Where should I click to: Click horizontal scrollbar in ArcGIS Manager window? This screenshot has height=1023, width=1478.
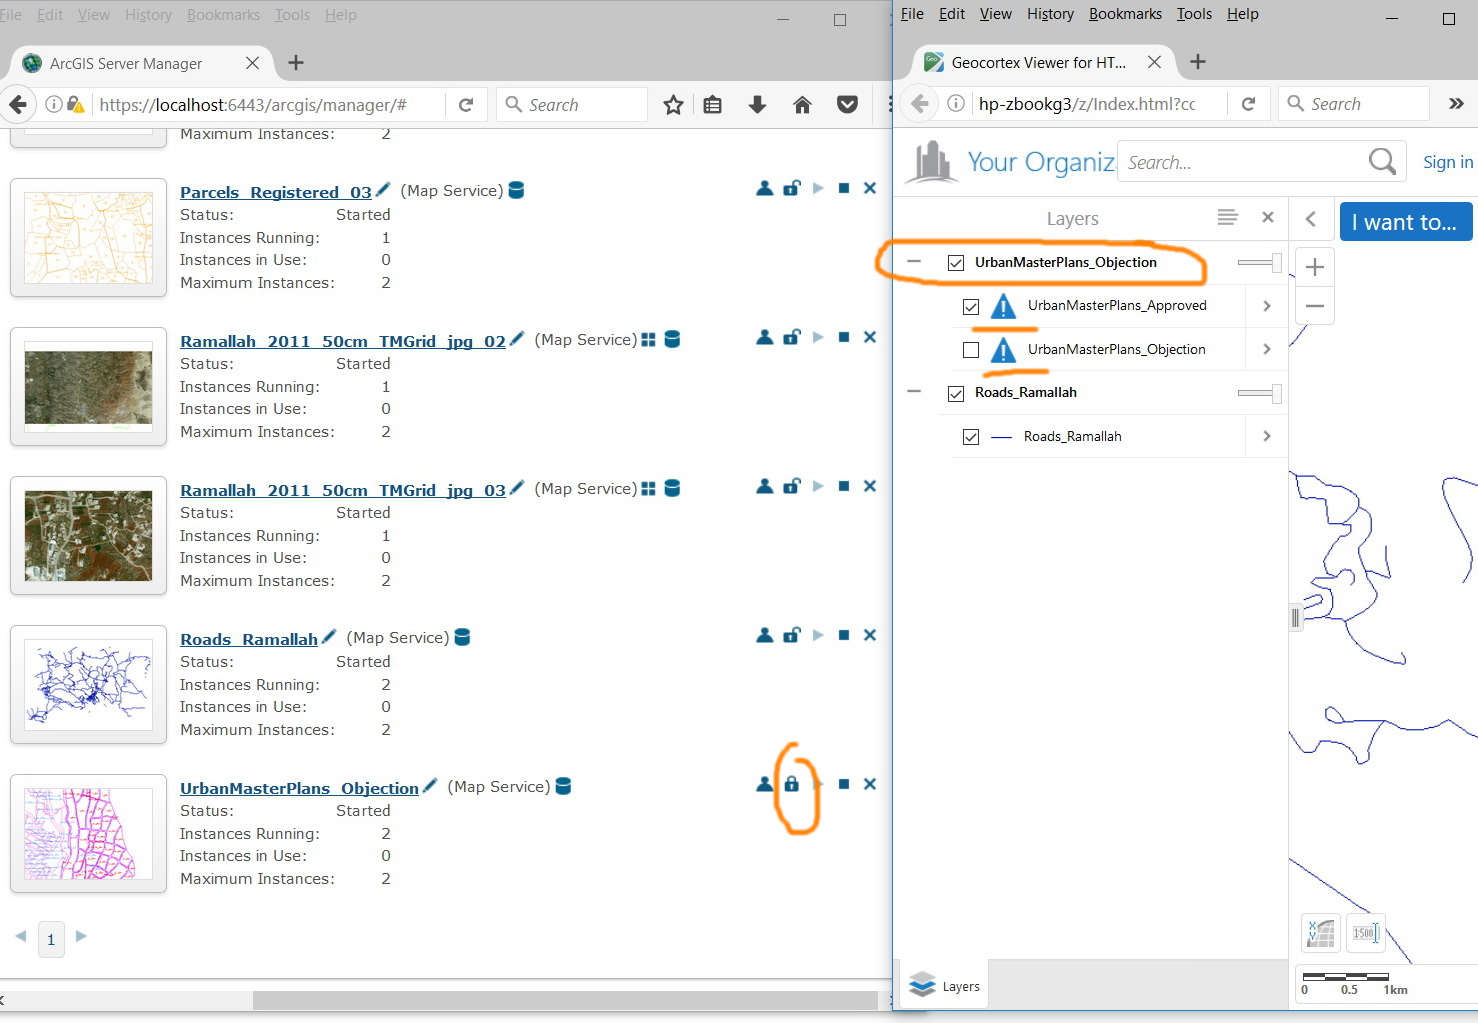pyautogui.click(x=565, y=1001)
